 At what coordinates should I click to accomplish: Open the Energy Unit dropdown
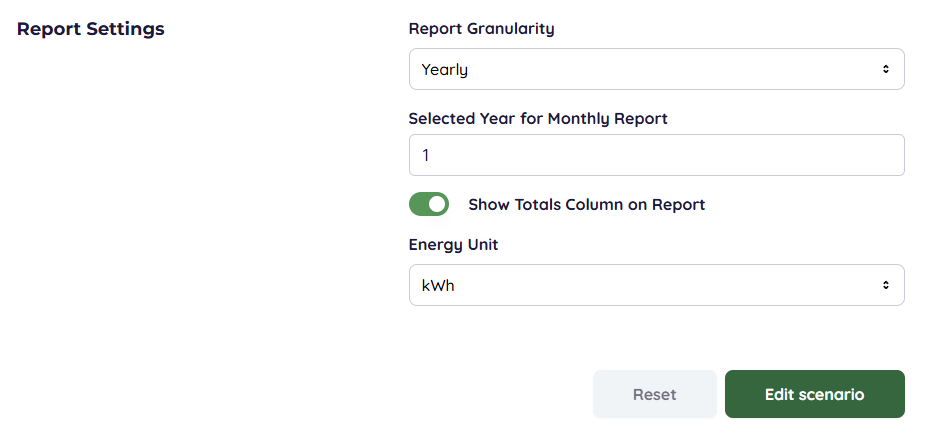coord(656,285)
